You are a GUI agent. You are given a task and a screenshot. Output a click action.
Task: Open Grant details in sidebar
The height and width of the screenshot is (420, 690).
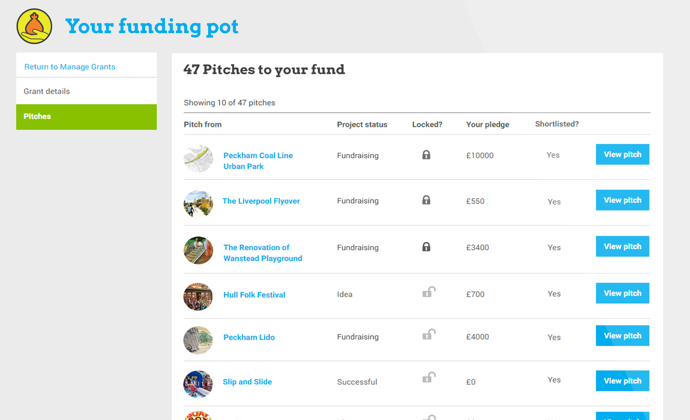click(x=86, y=91)
